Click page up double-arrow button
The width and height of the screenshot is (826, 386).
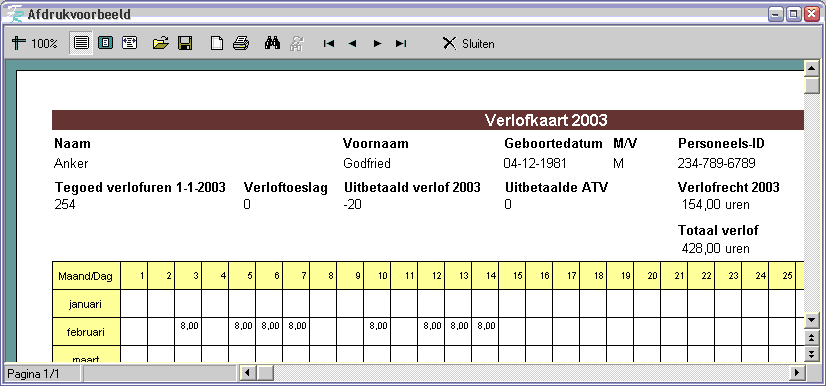coord(811,338)
